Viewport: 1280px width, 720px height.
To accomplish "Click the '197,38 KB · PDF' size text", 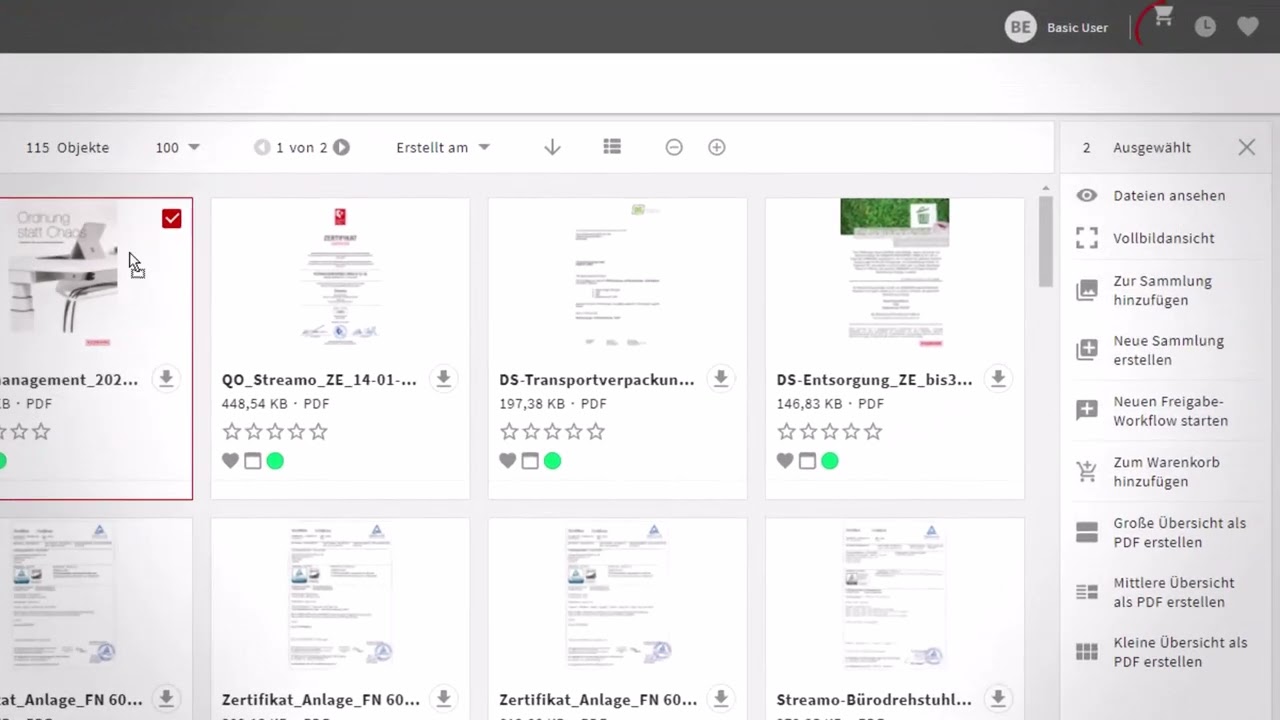I will pyautogui.click(x=553, y=404).
